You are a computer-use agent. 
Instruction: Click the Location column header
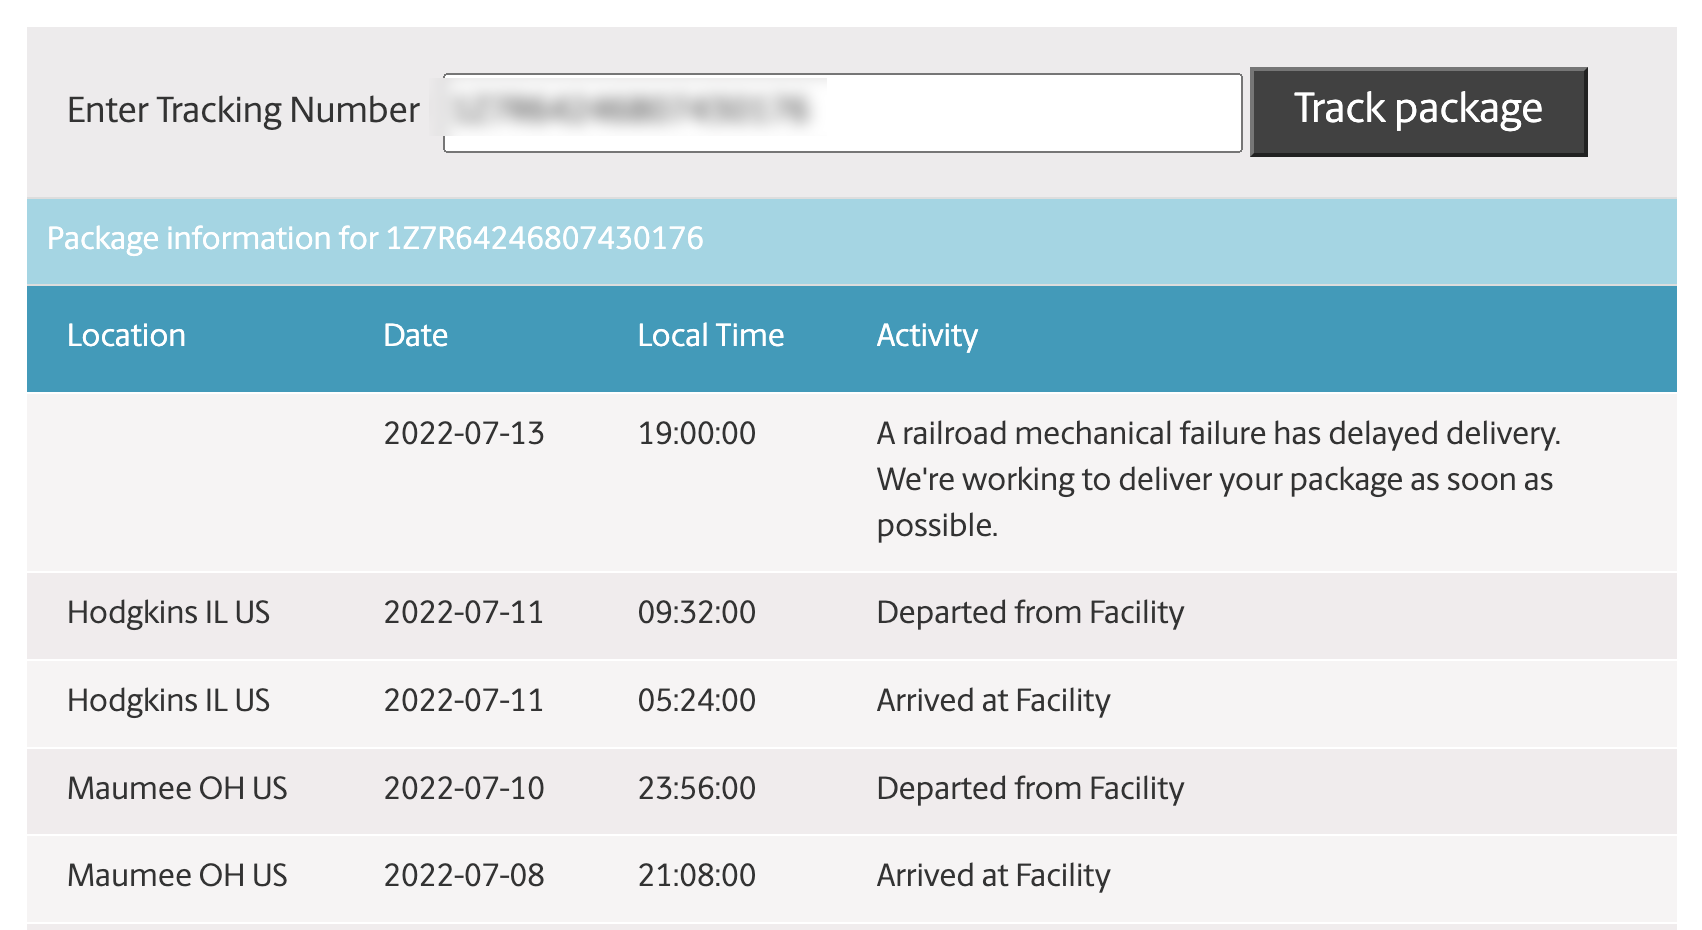(126, 336)
